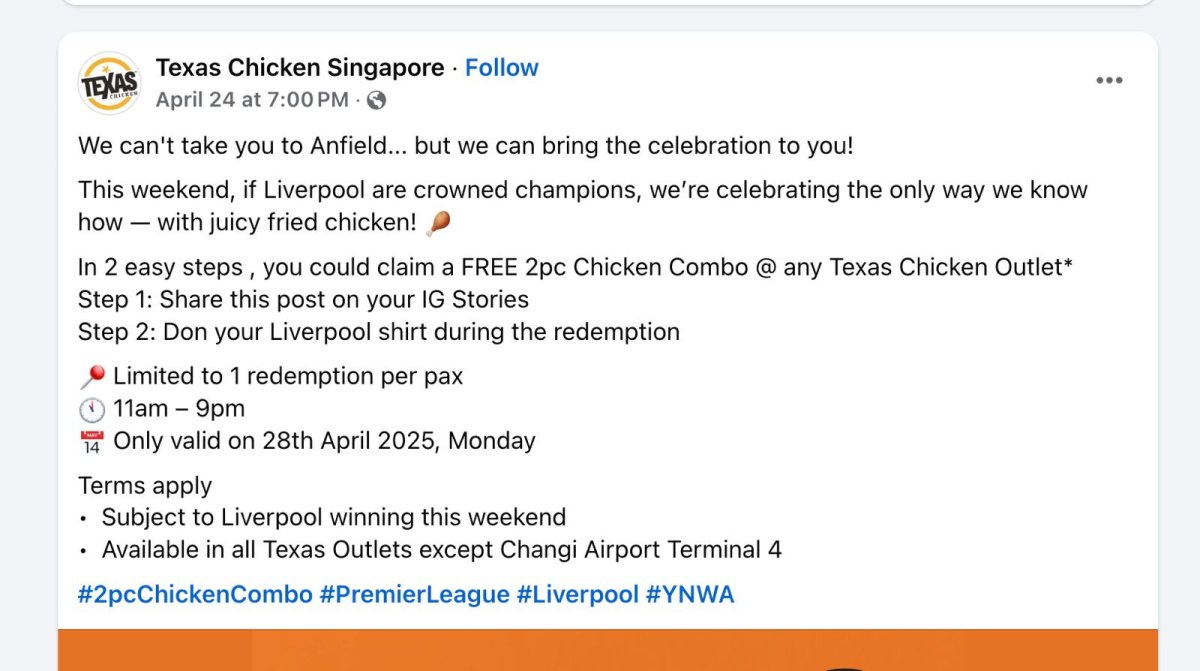Click the chicken drumstick emoji
Viewport: 1200px width, 671px height.
pos(437,222)
